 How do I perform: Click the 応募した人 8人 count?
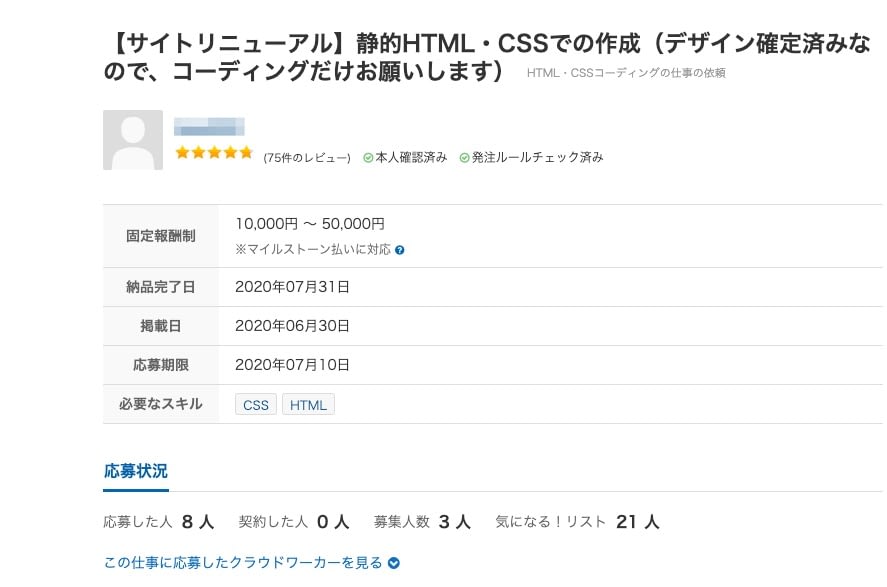coord(158,521)
